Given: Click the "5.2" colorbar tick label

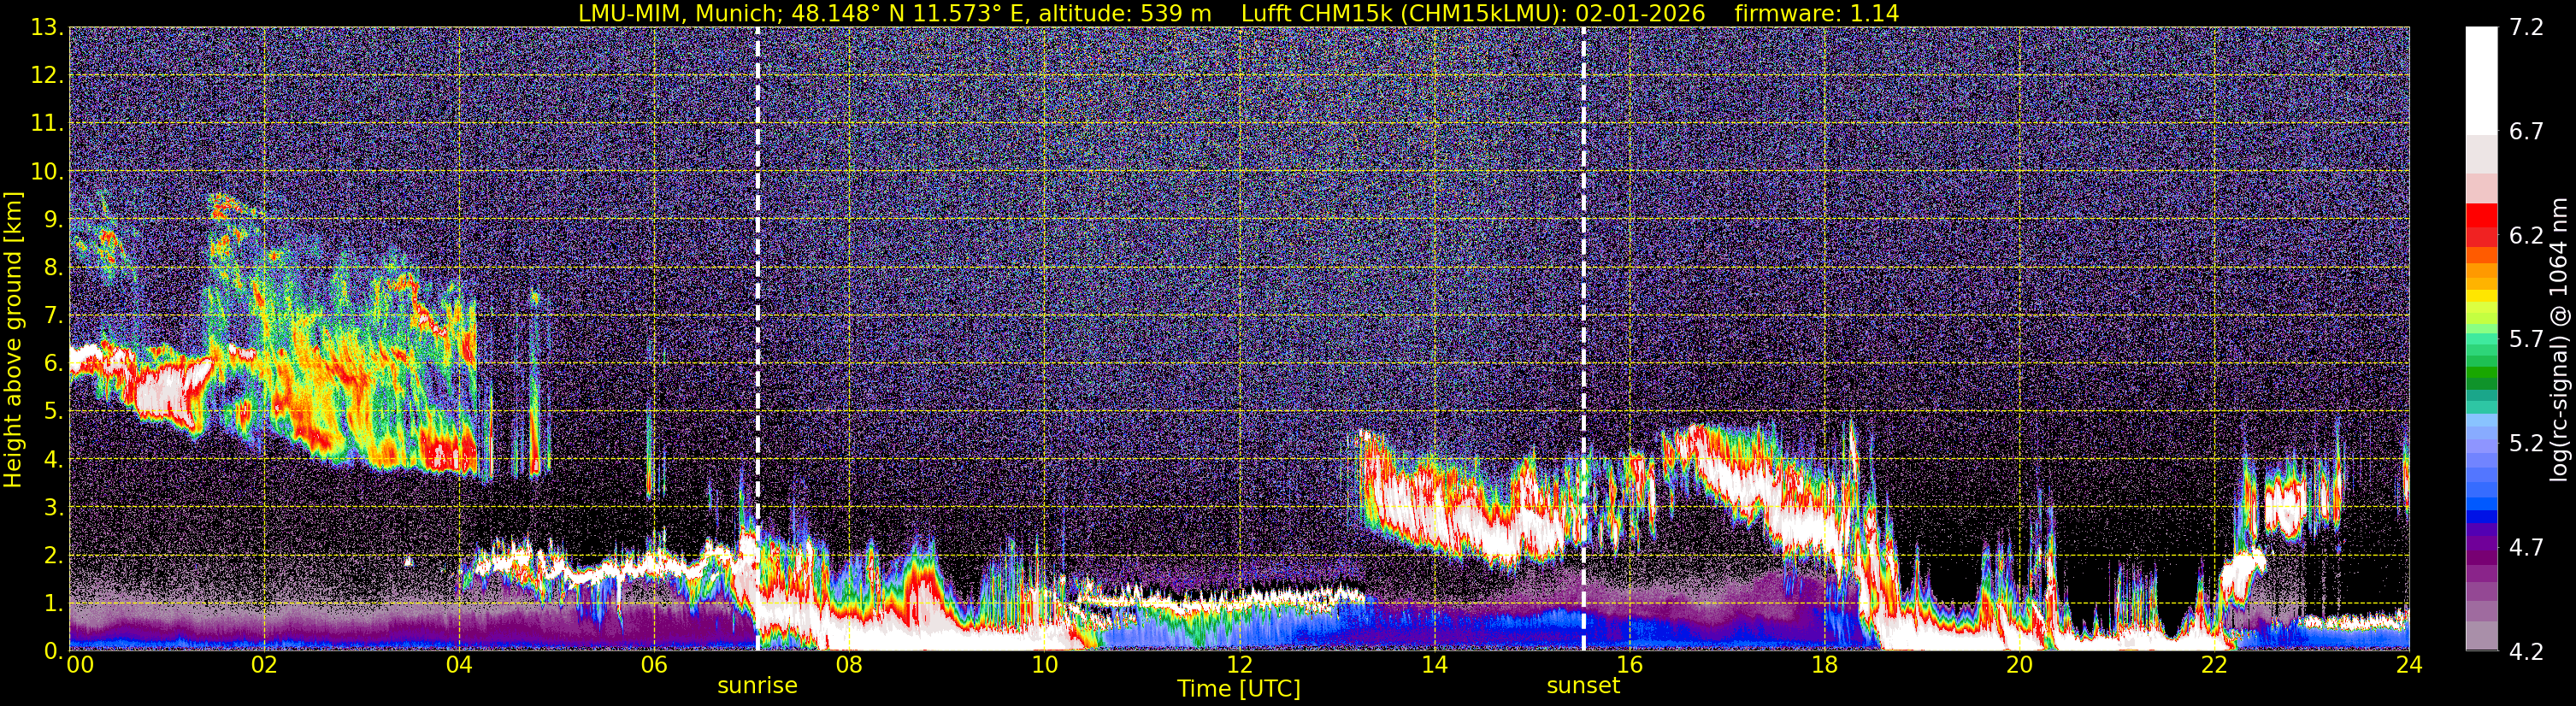Looking at the screenshot, I should pos(2526,443).
